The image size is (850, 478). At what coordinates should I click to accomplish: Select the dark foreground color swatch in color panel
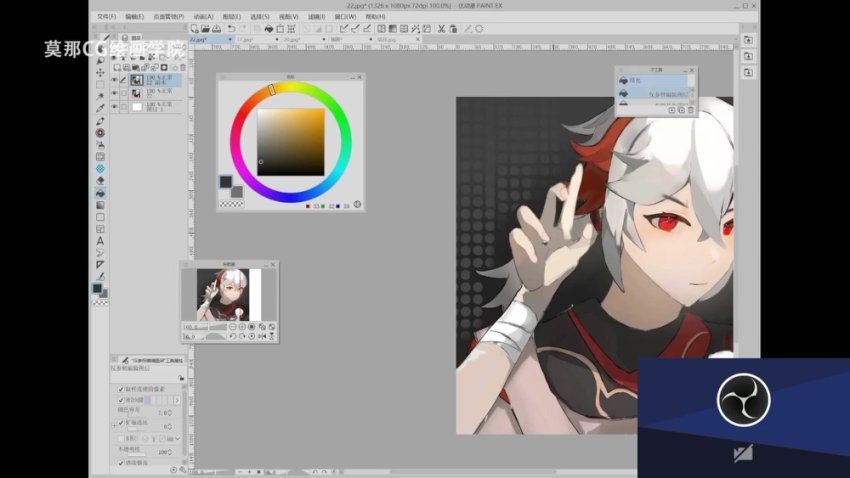(226, 182)
